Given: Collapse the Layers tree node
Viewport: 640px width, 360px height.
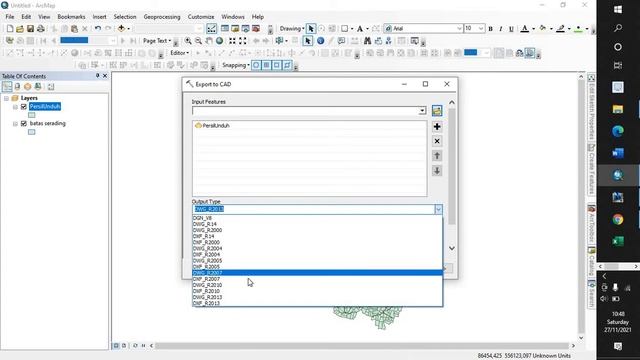Looking at the screenshot, I should pos(7,98).
